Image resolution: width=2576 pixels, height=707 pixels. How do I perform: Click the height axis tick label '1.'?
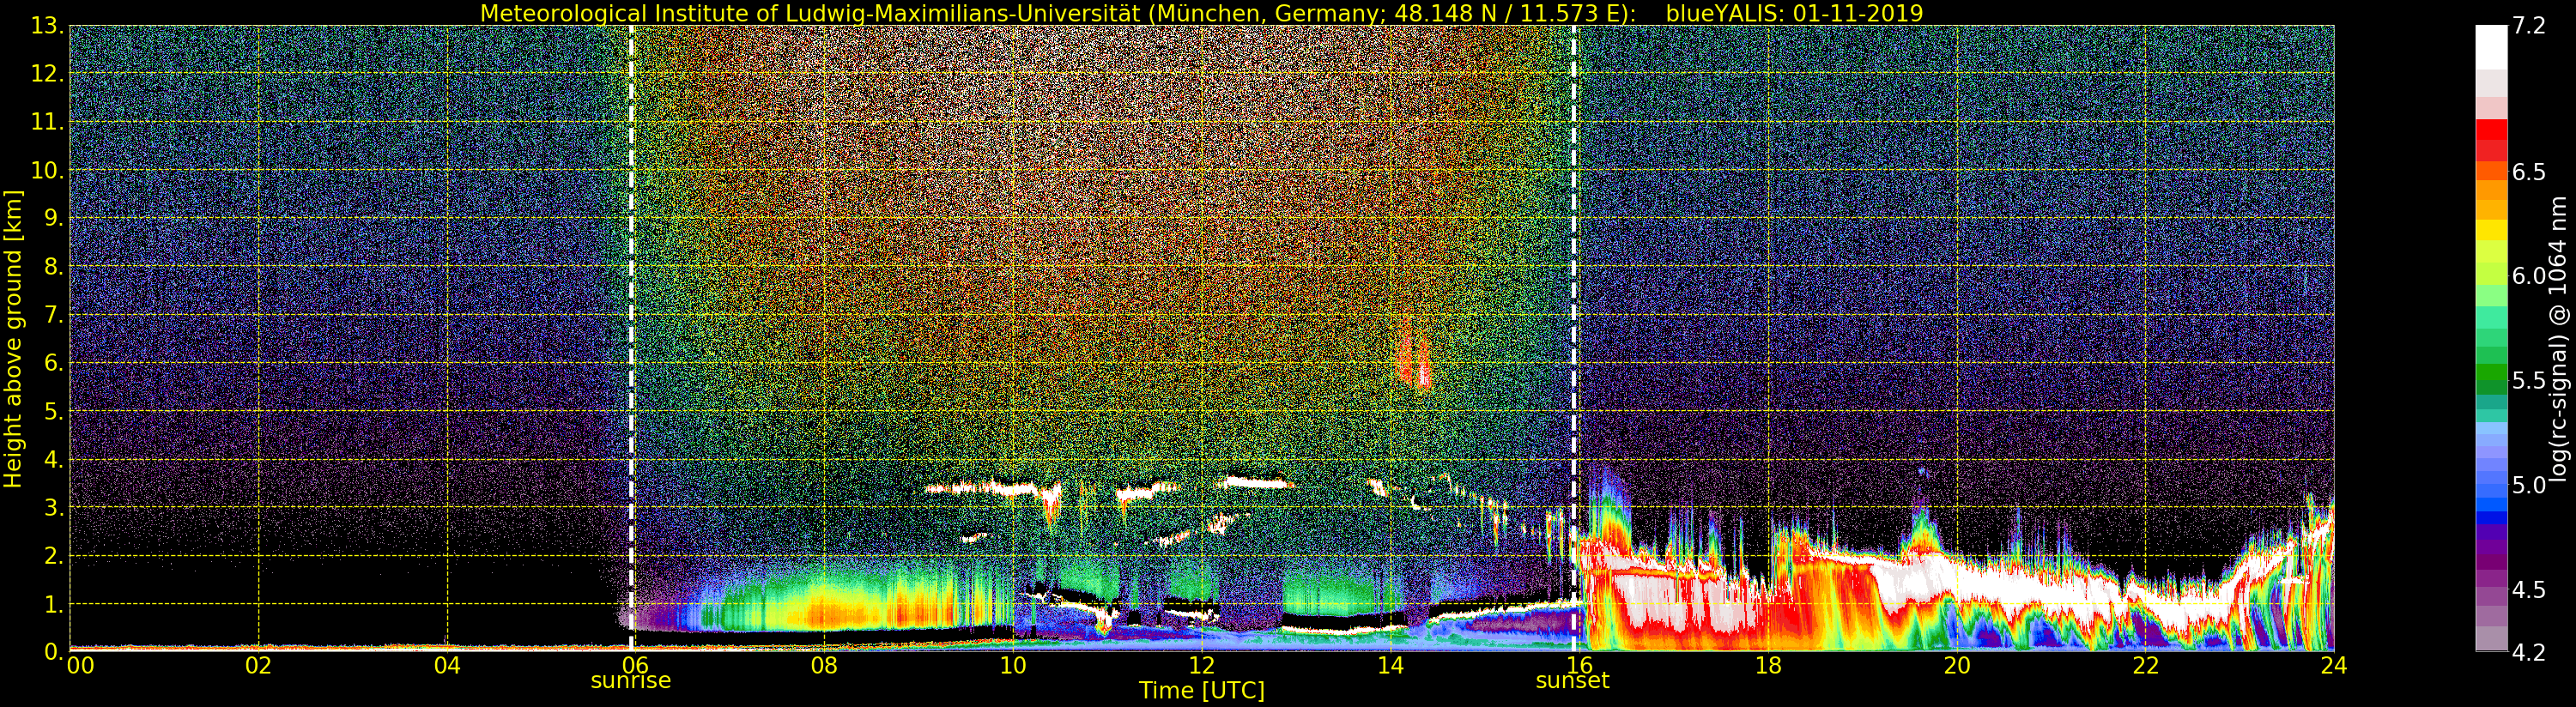click(54, 604)
